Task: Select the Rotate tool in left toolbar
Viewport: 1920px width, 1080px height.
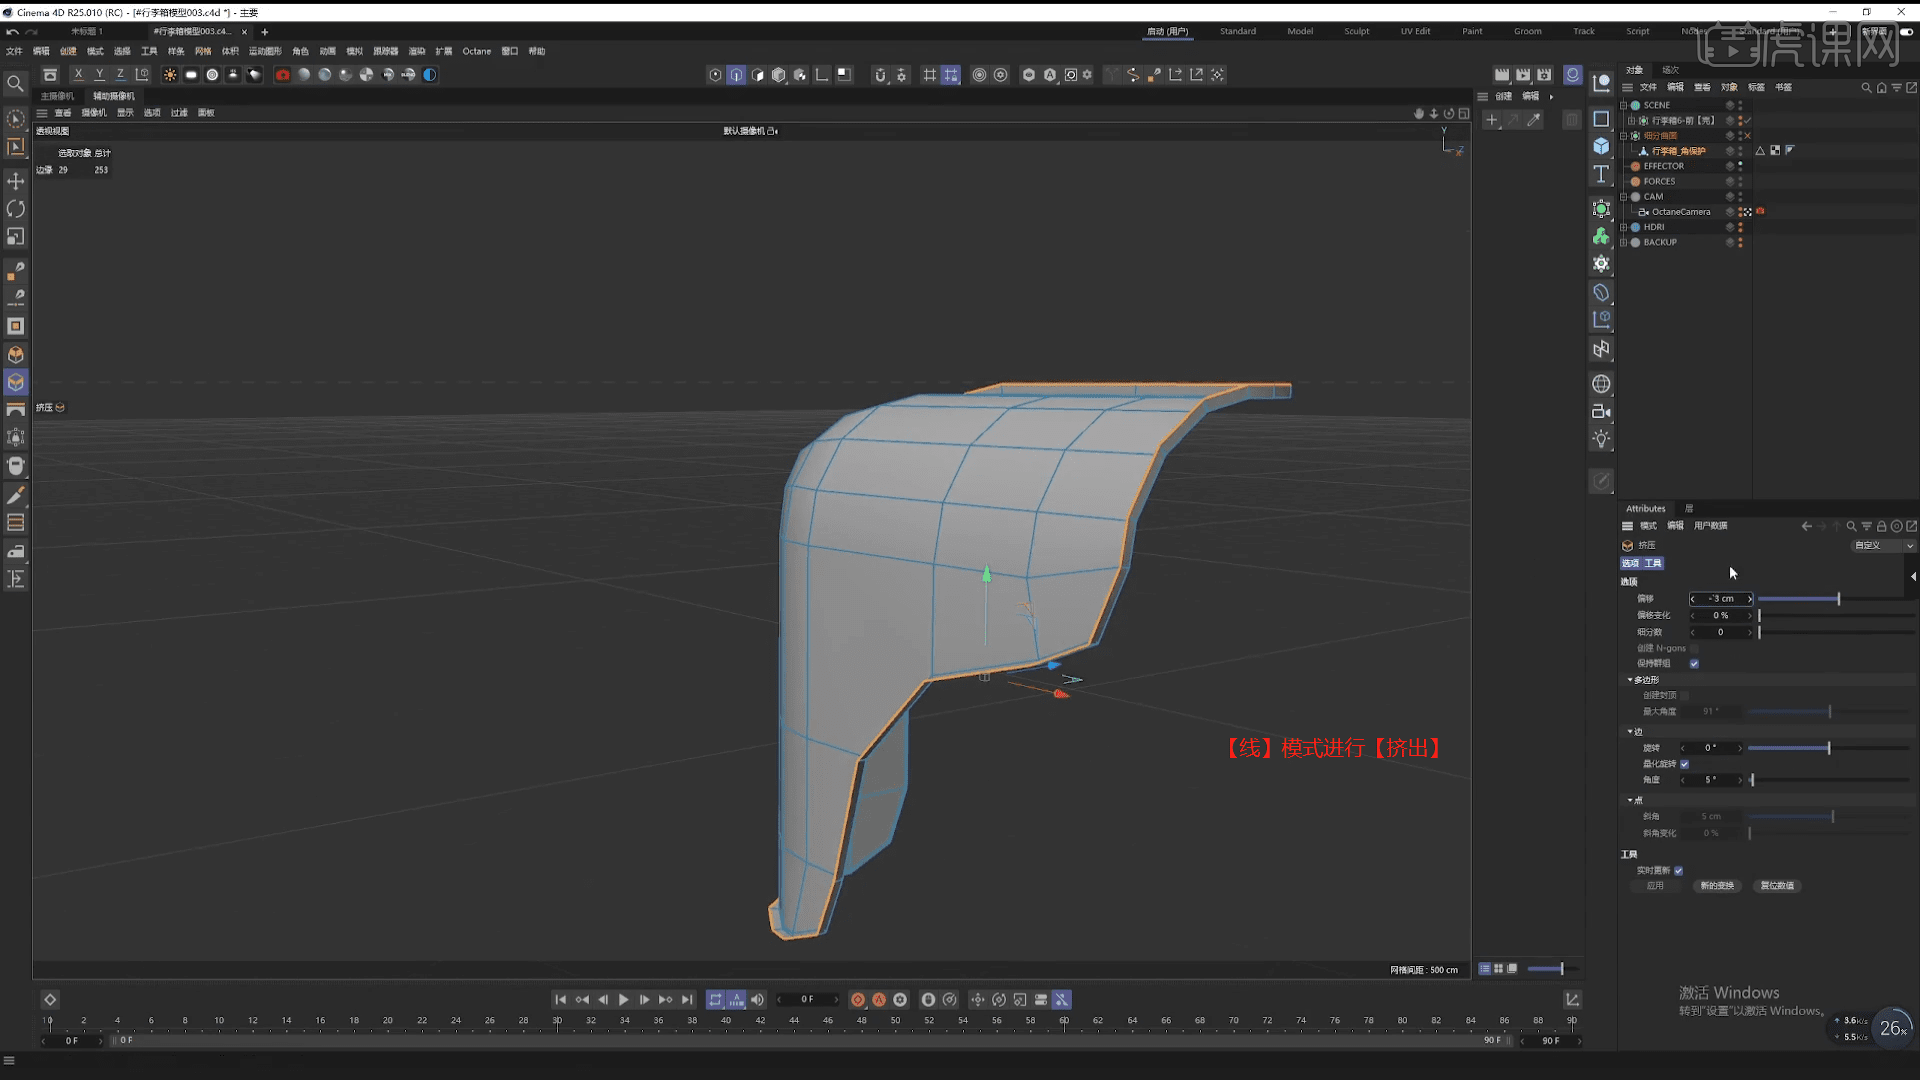Action: 15,209
